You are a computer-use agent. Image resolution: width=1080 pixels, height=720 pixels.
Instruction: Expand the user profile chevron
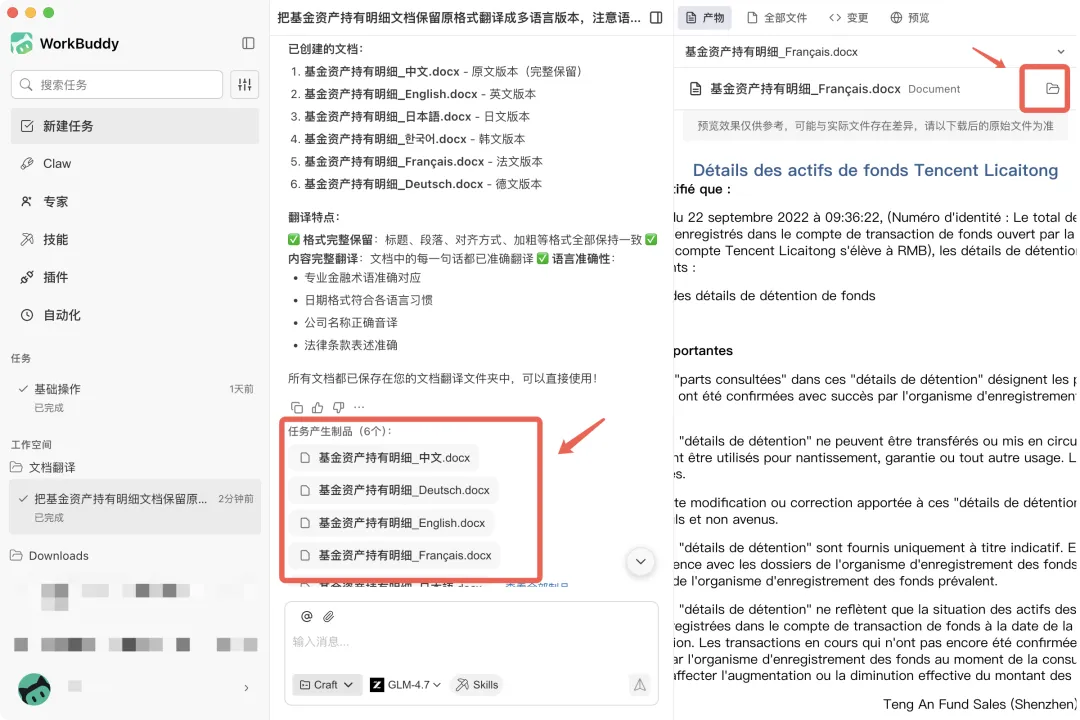pos(246,688)
